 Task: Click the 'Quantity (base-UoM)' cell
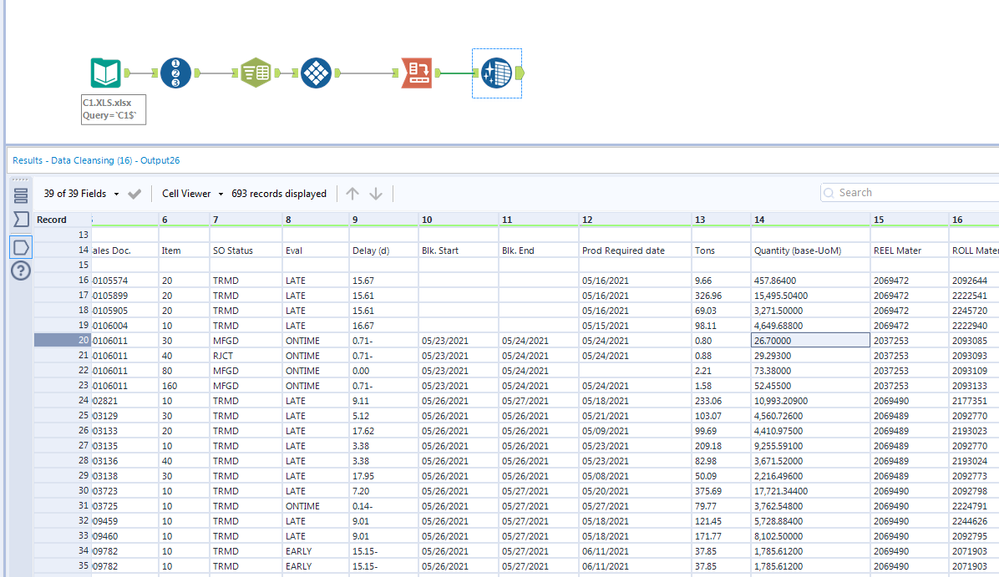coord(810,251)
